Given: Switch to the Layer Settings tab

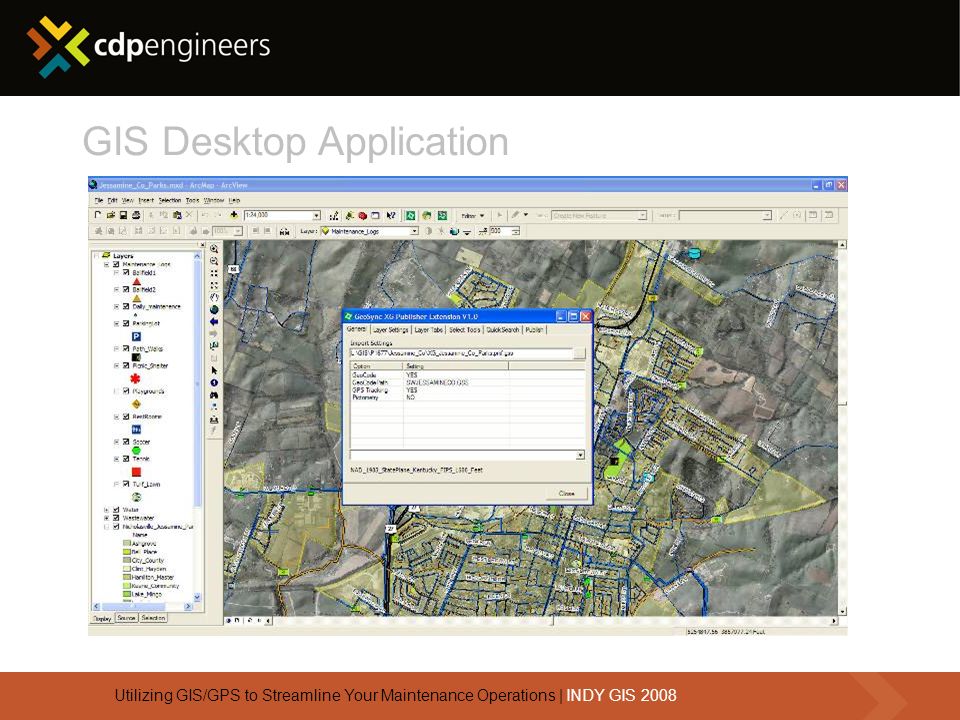Looking at the screenshot, I should (391, 329).
